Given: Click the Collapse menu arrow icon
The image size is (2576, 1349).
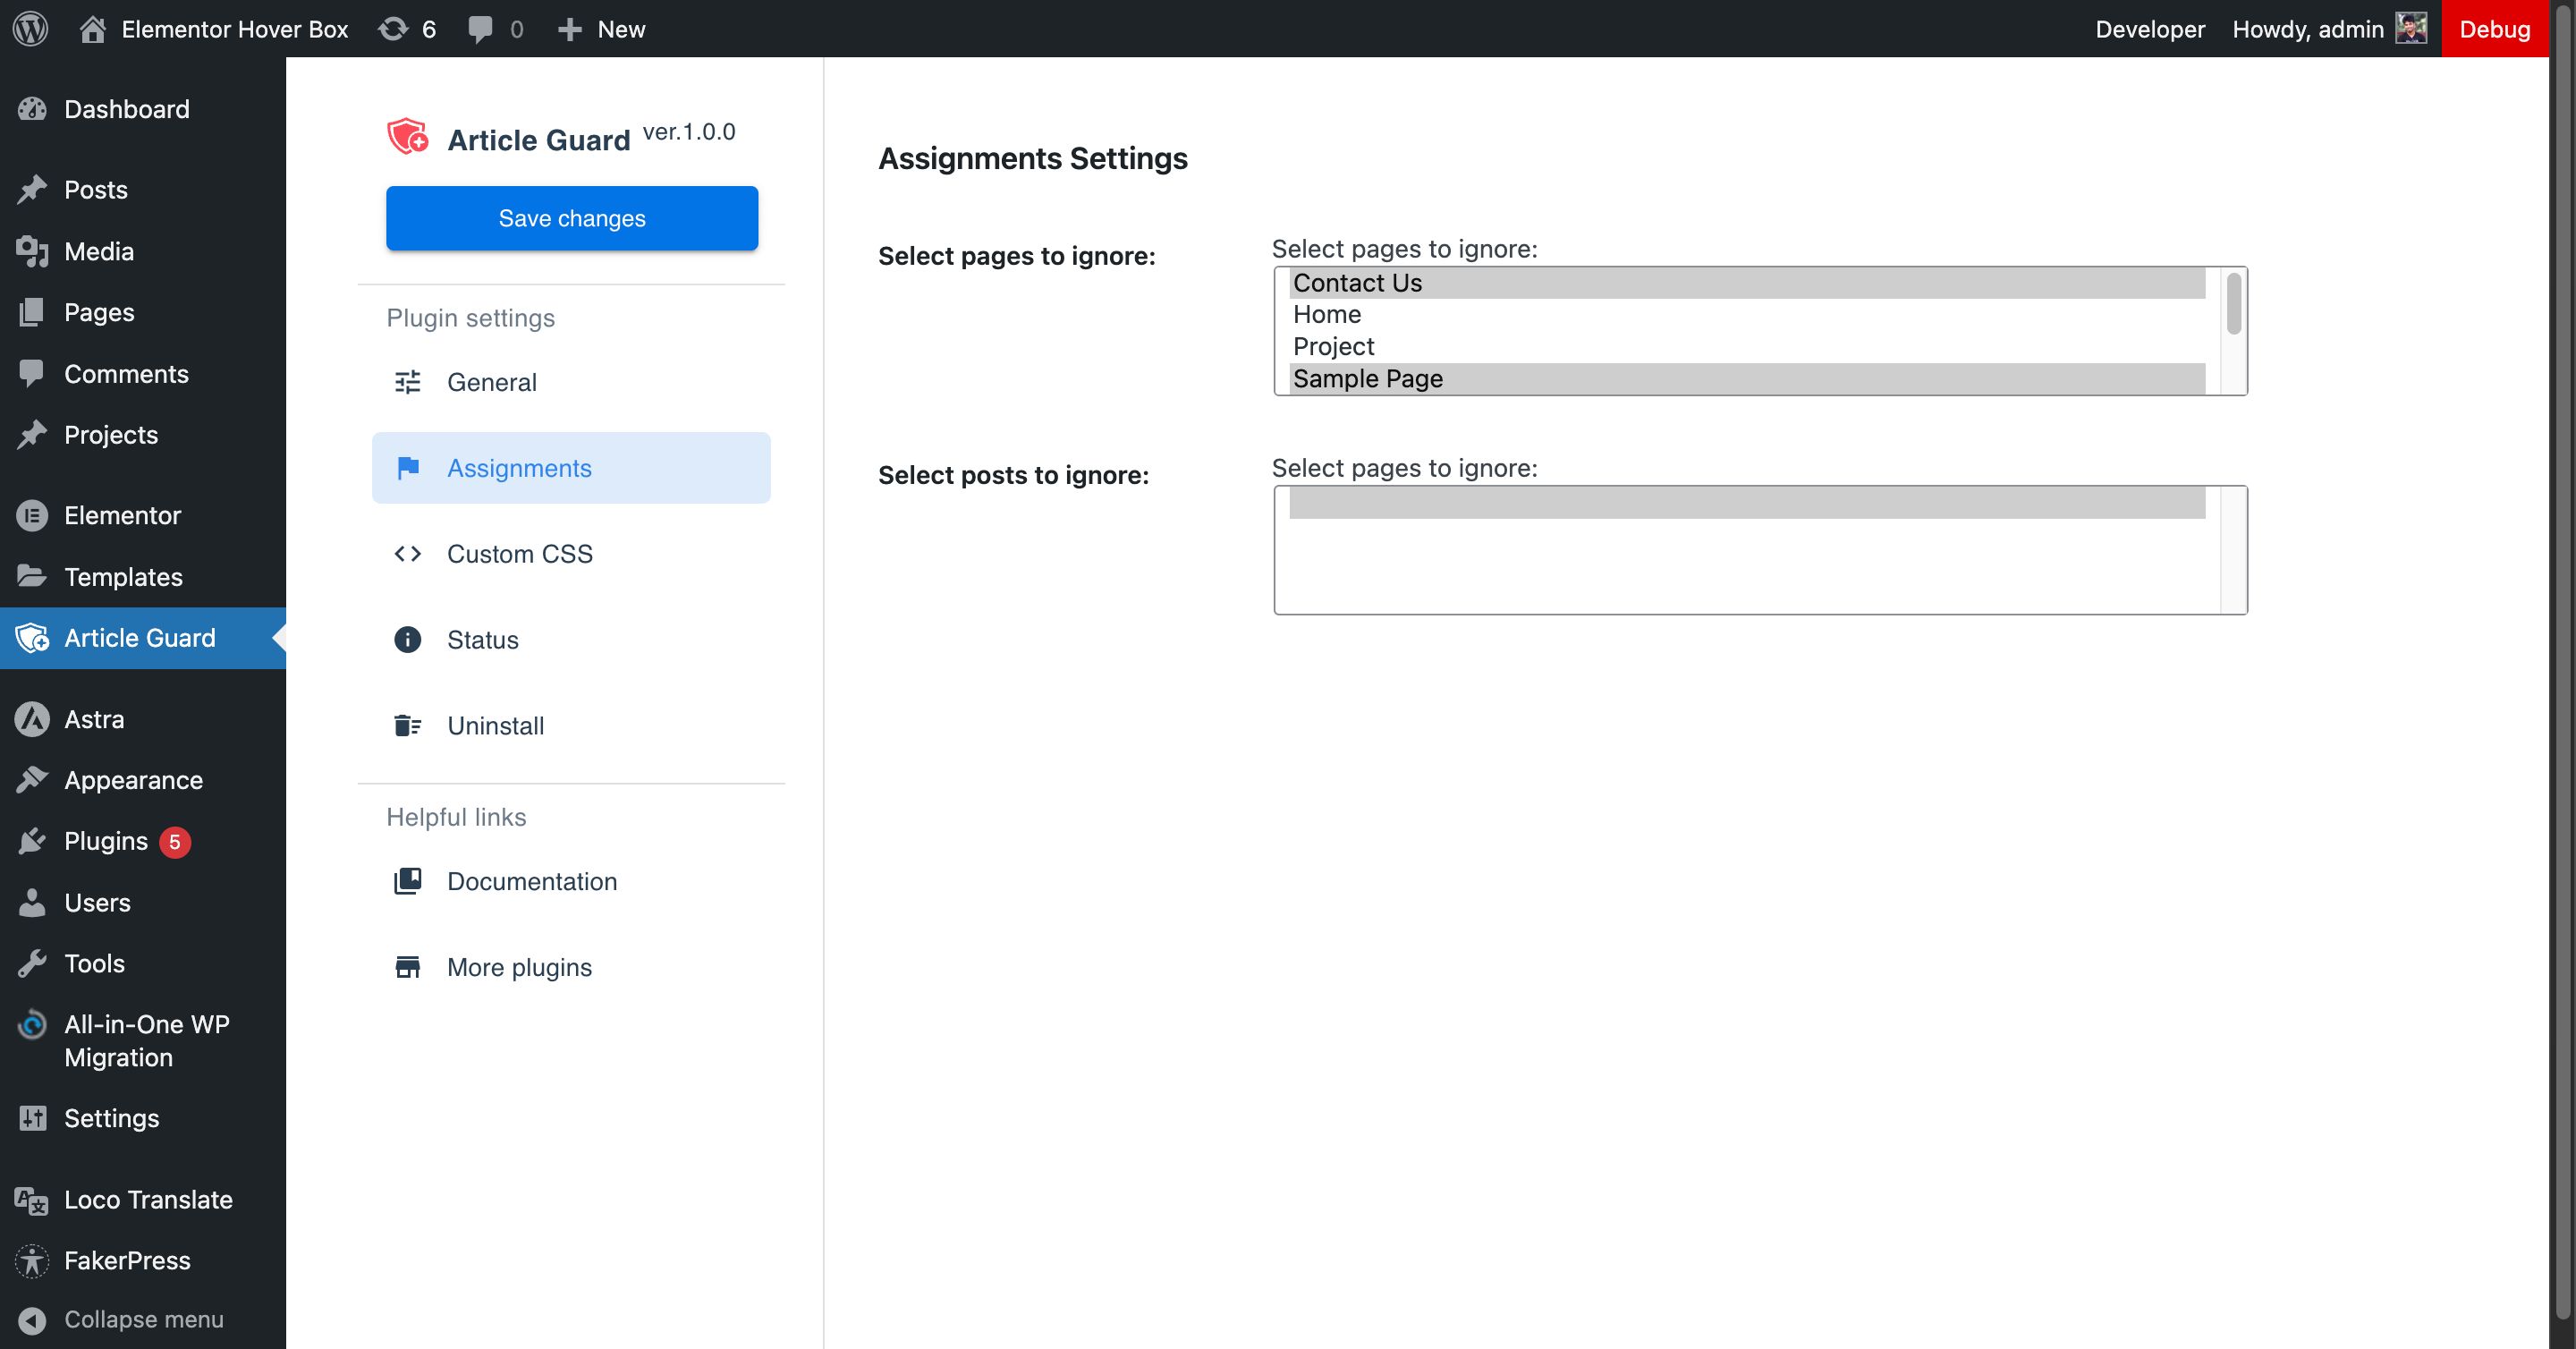Looking at the screenshot, I should tap(32, 1320).
